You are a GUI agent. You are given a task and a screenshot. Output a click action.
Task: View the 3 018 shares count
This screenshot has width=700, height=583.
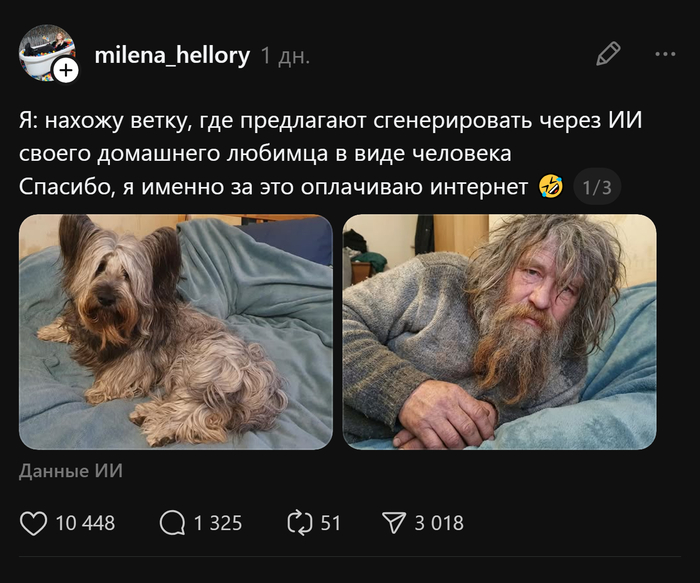[x=439, y=523]
